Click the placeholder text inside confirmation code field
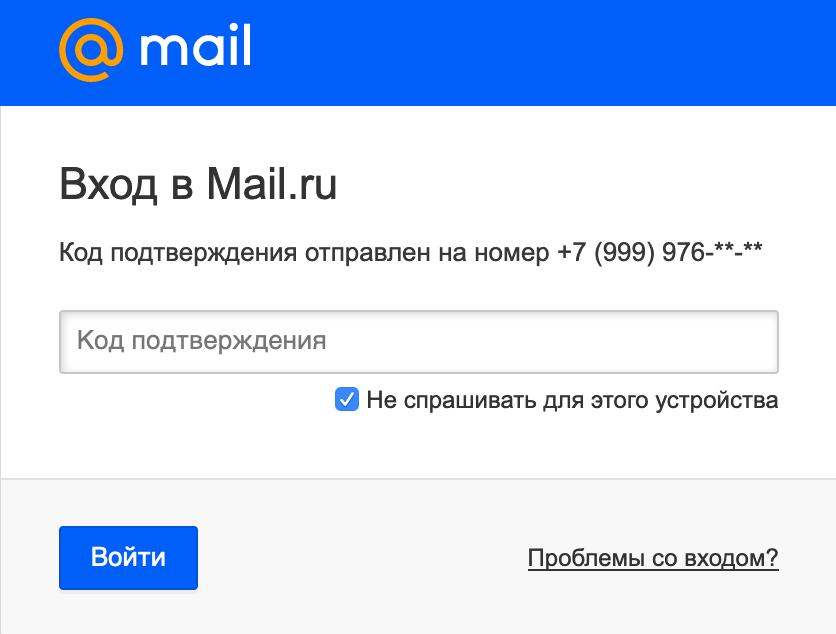The width and height of the screenshot is (836, 634). coord(202,341)
